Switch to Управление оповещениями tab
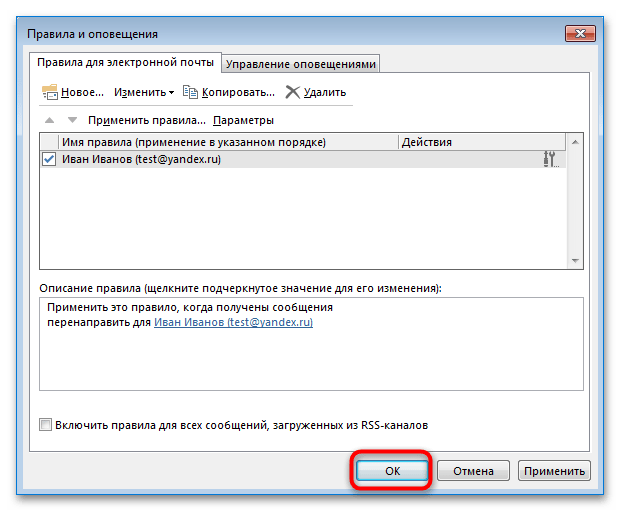The image size is (620, 511). point(301,64)
